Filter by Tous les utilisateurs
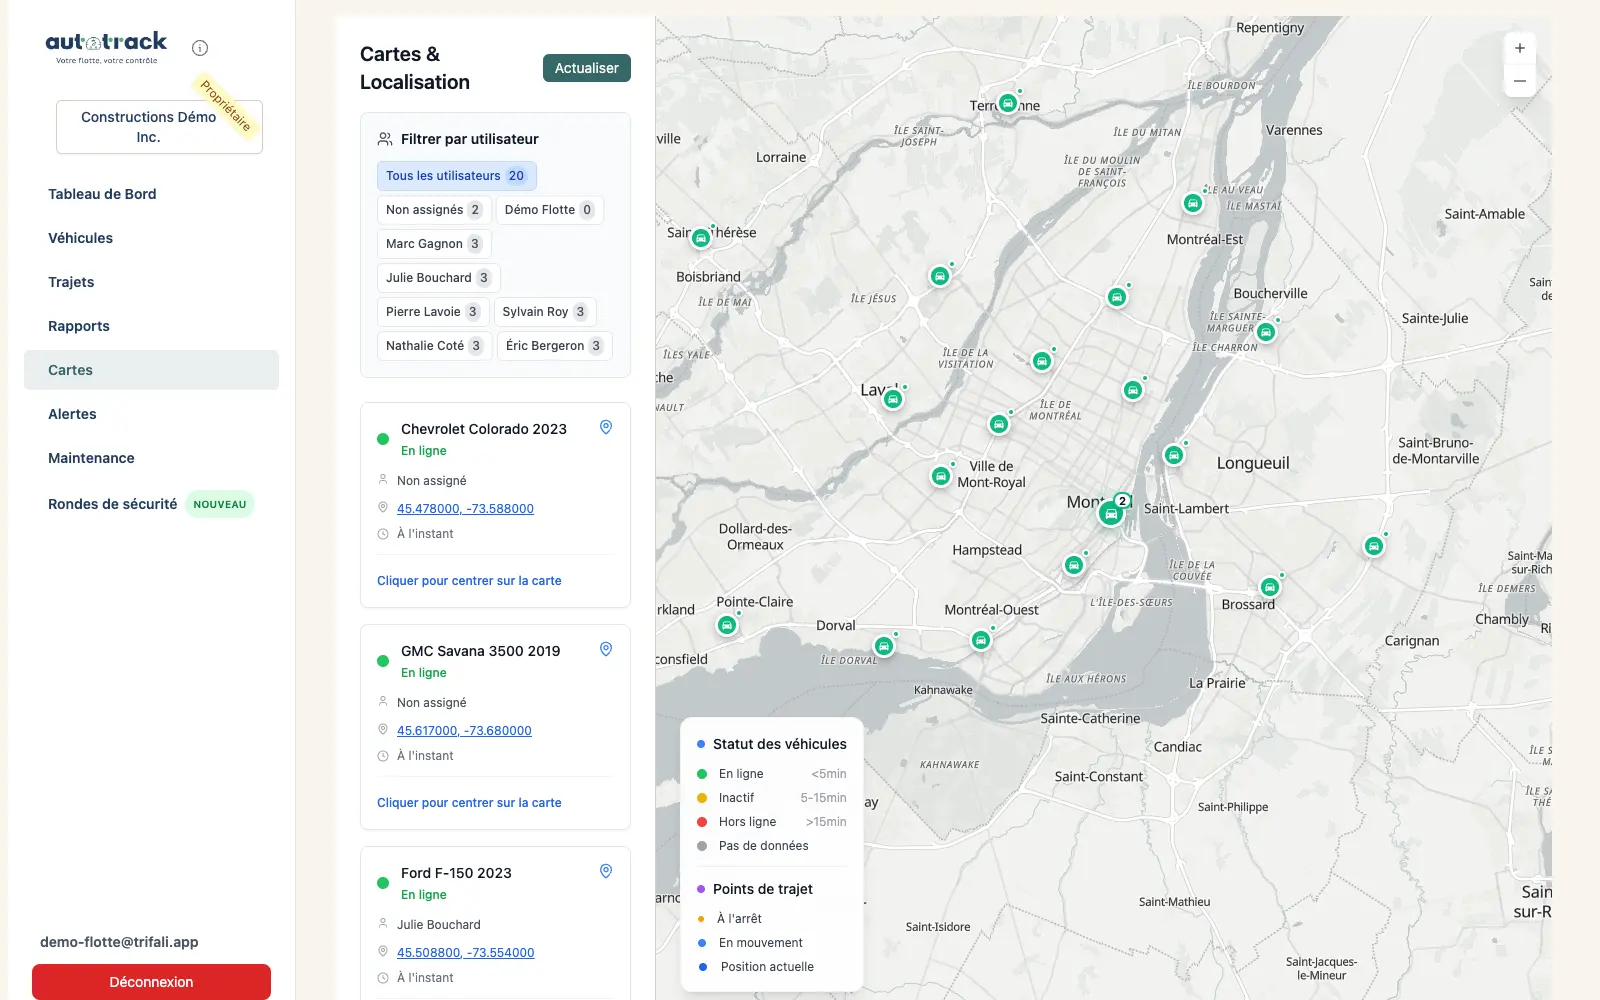 point(457,176)
